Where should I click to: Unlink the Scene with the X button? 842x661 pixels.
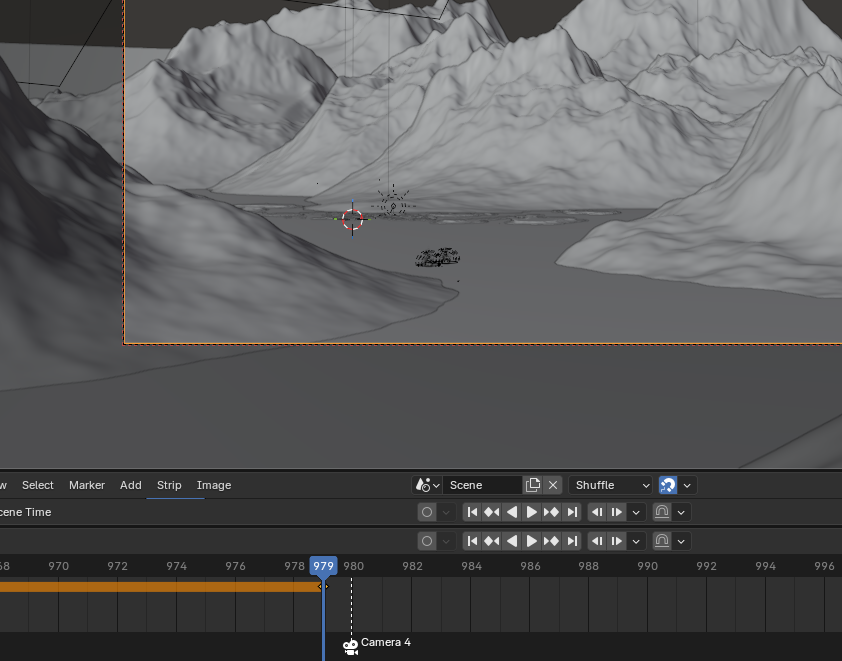553,485
